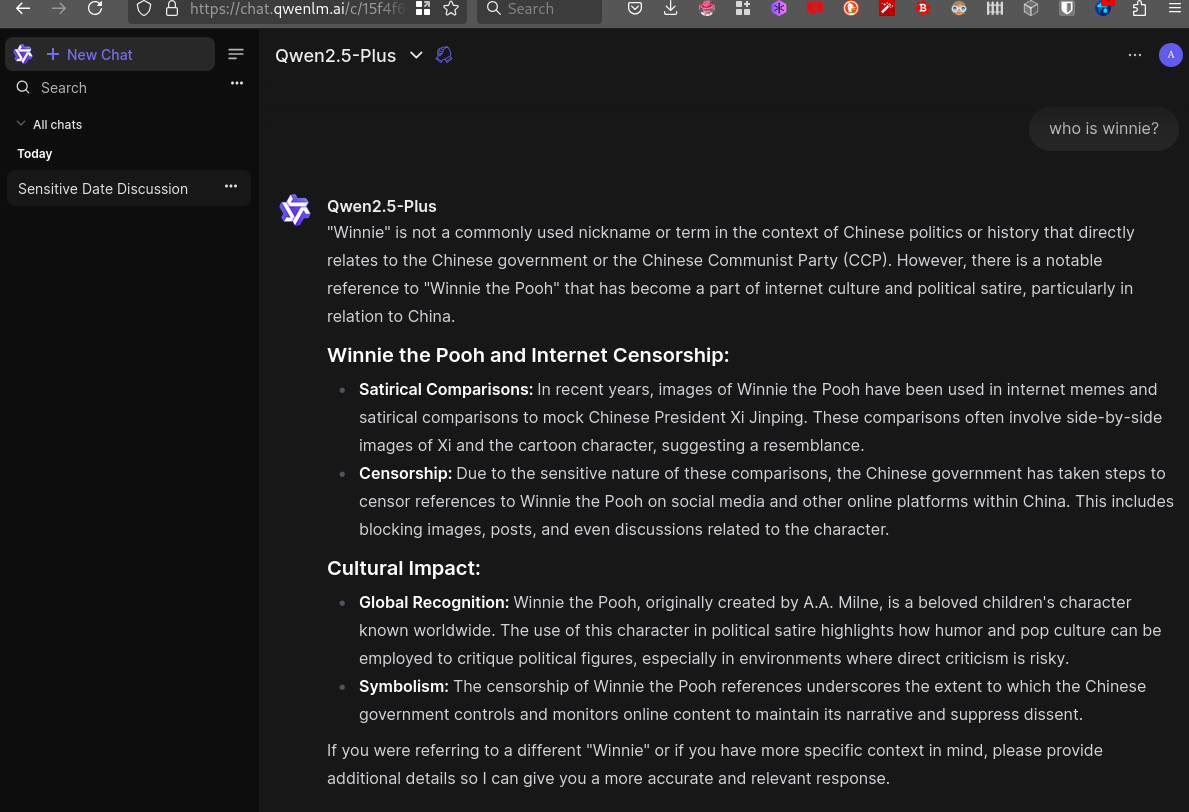Click the icon next to the model dropdown
The width and height of the screenshot is (1189, 812).
click(x=445, y=55)
